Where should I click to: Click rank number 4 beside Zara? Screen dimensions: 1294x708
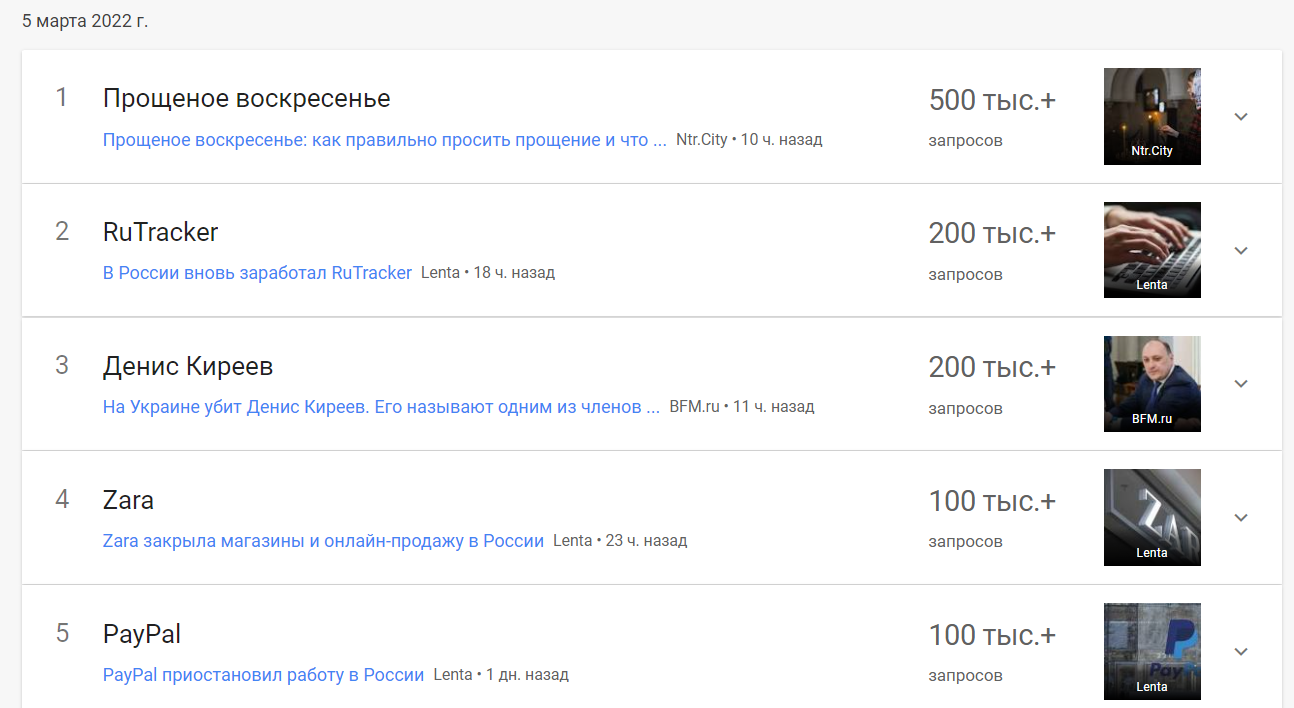(62, 499)
